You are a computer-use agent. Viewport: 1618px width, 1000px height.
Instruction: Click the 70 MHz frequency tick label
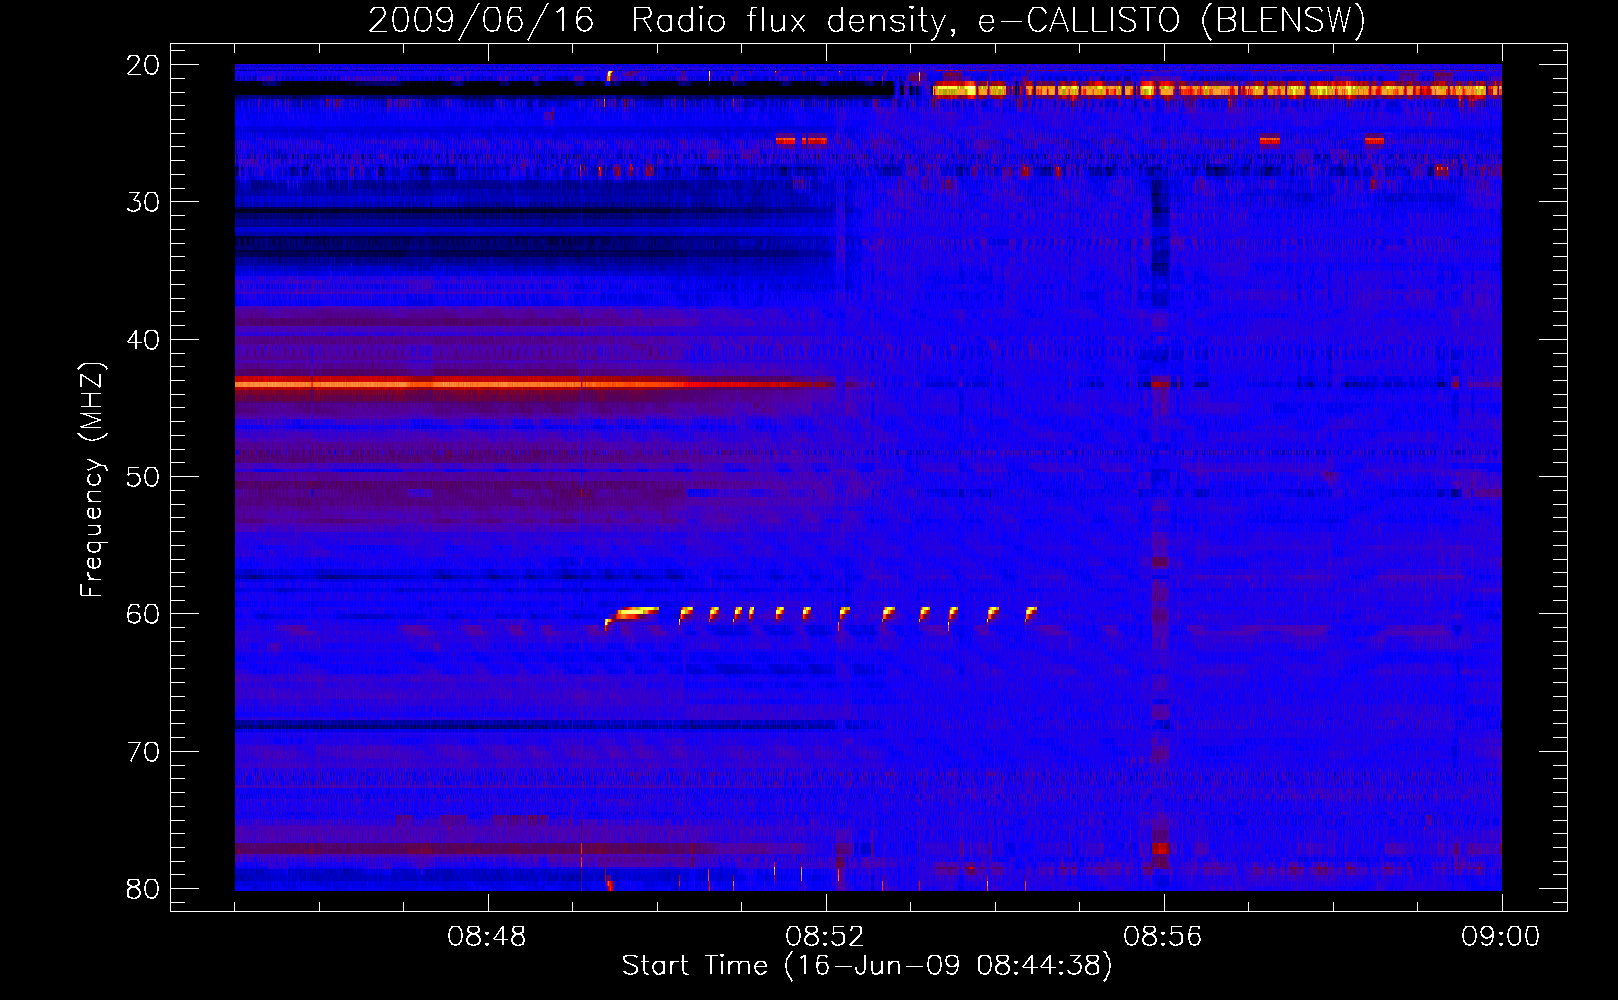[143, 752]
